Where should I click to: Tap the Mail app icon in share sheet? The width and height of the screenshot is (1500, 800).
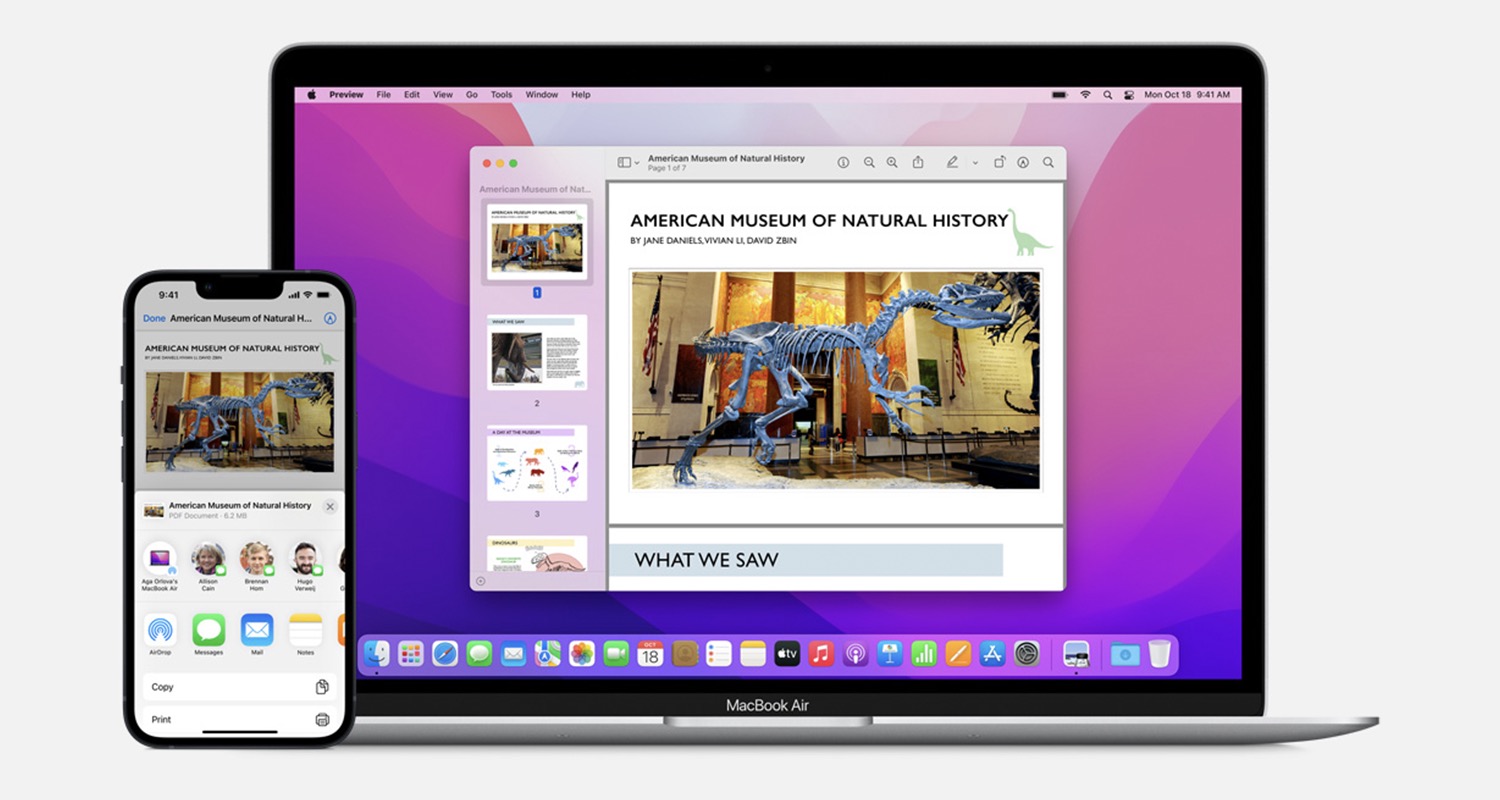[x=257, y=630]
